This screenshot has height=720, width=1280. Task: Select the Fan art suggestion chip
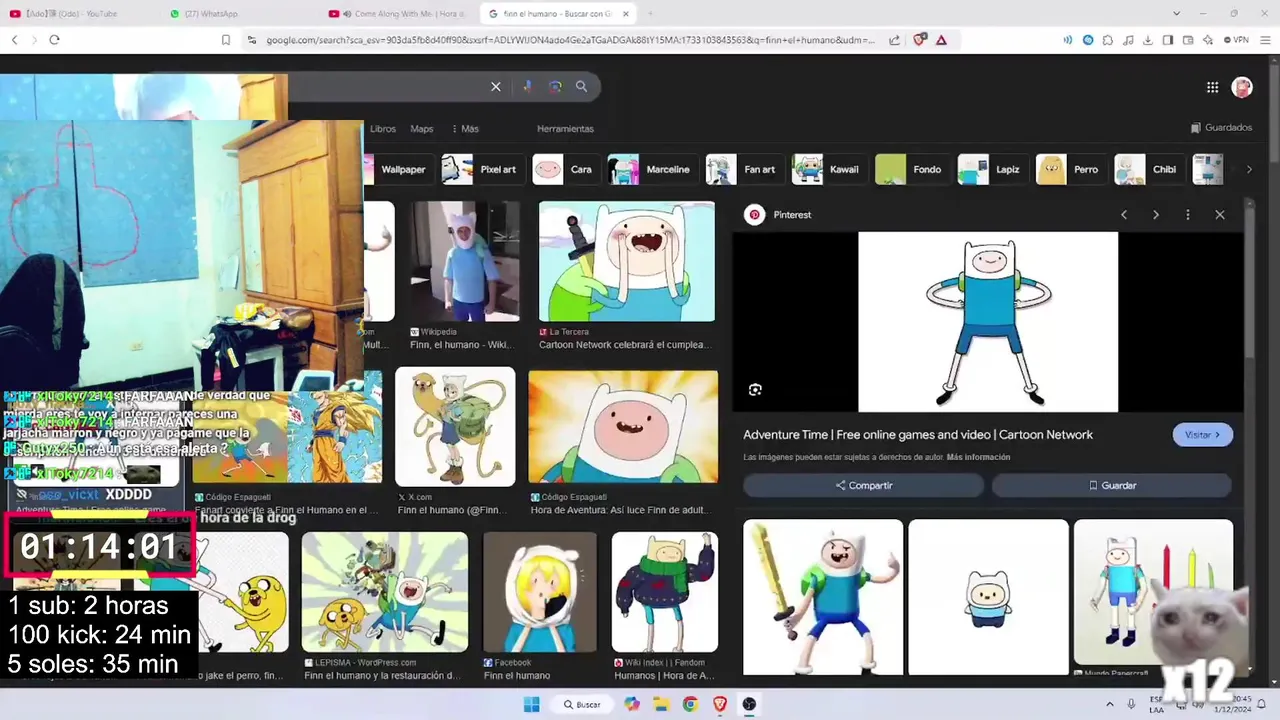(x=744, y=170)
